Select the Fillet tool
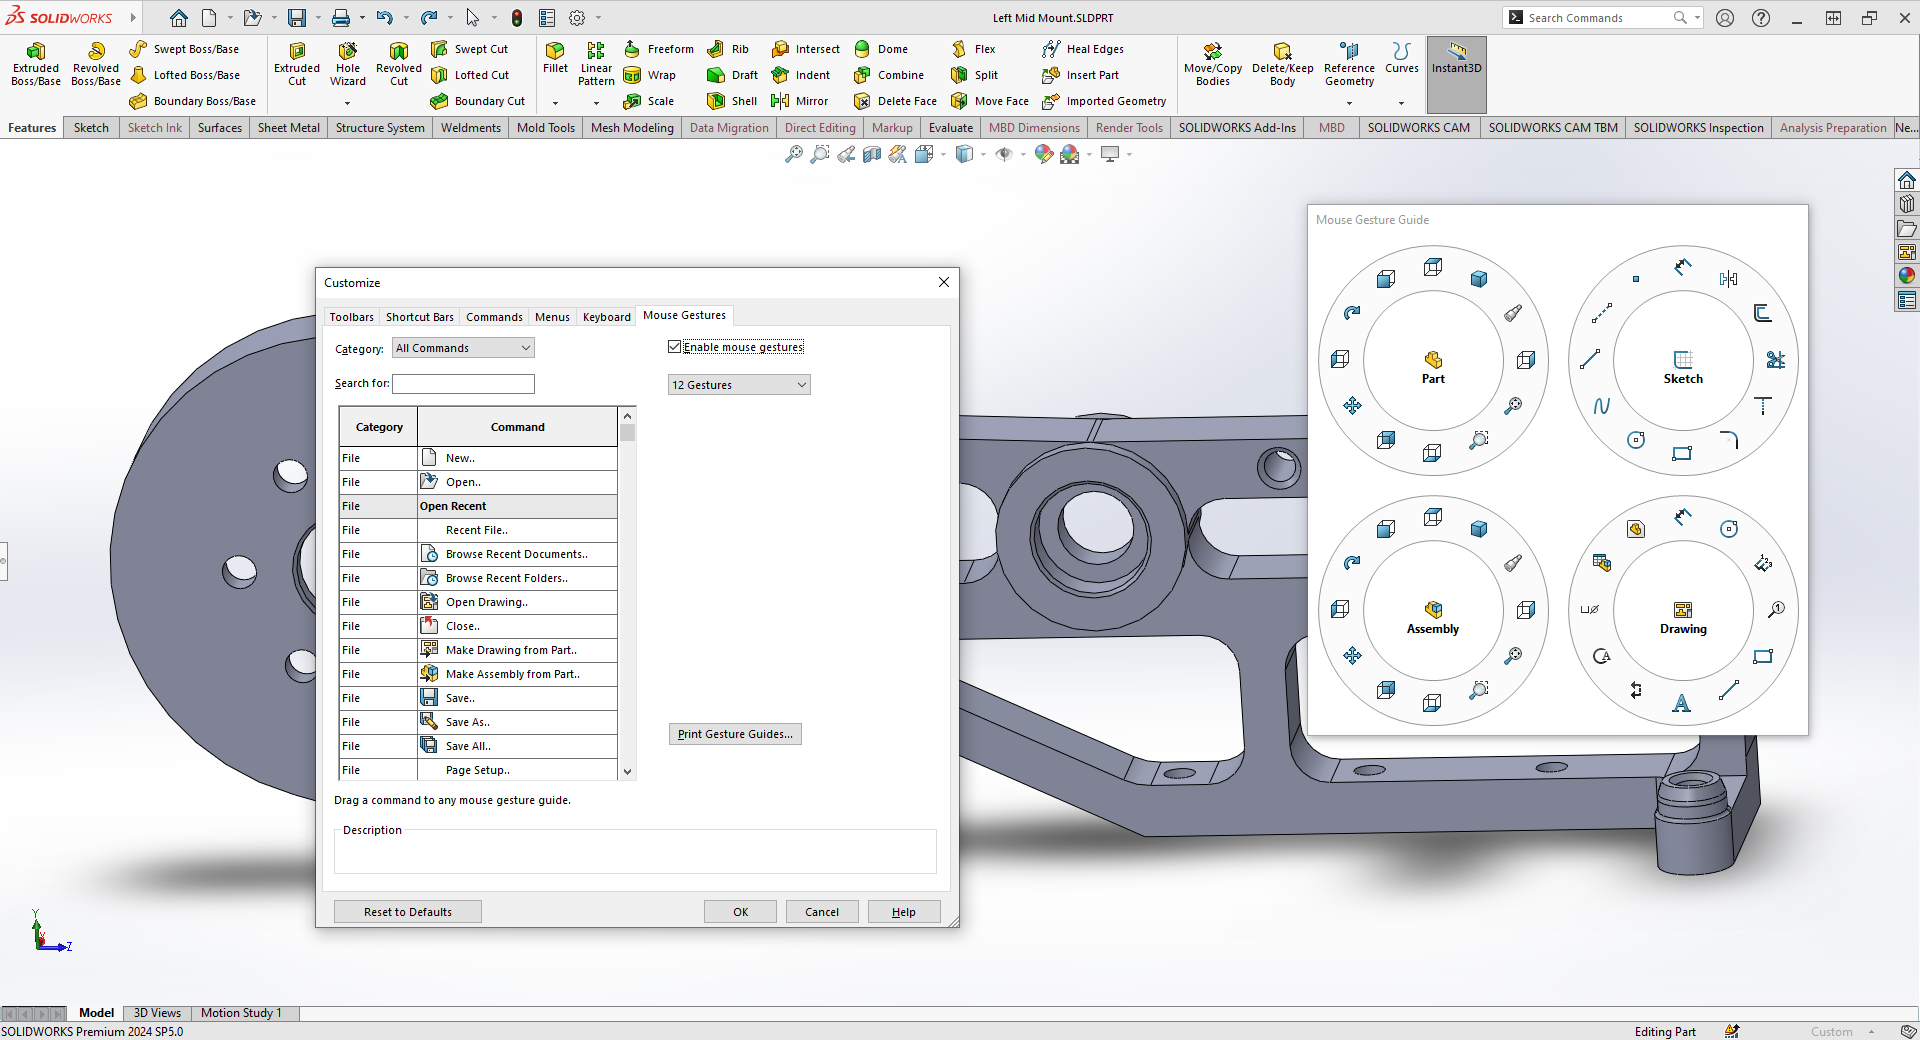Viewport: 1920px width, 1040px height. (555, 58)
